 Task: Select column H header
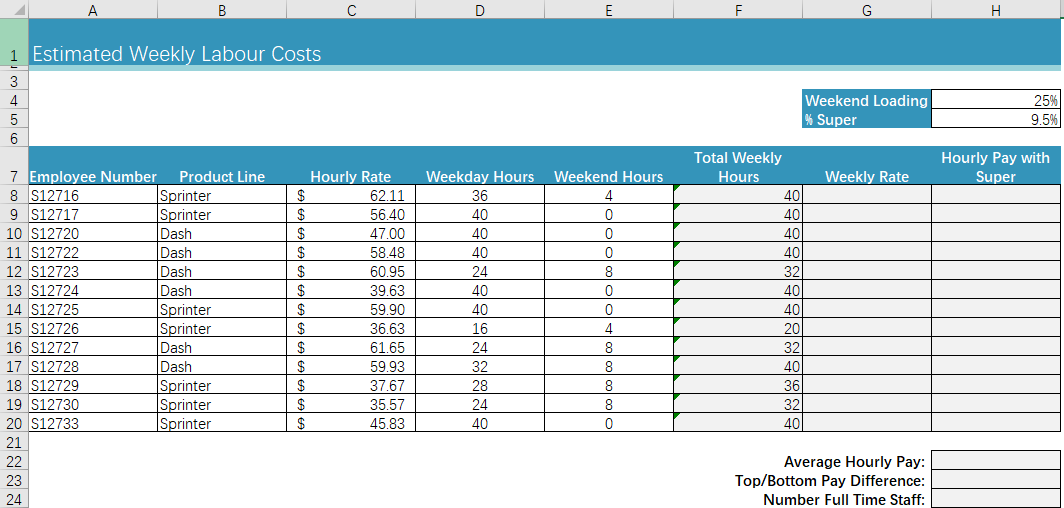point(995,9)
